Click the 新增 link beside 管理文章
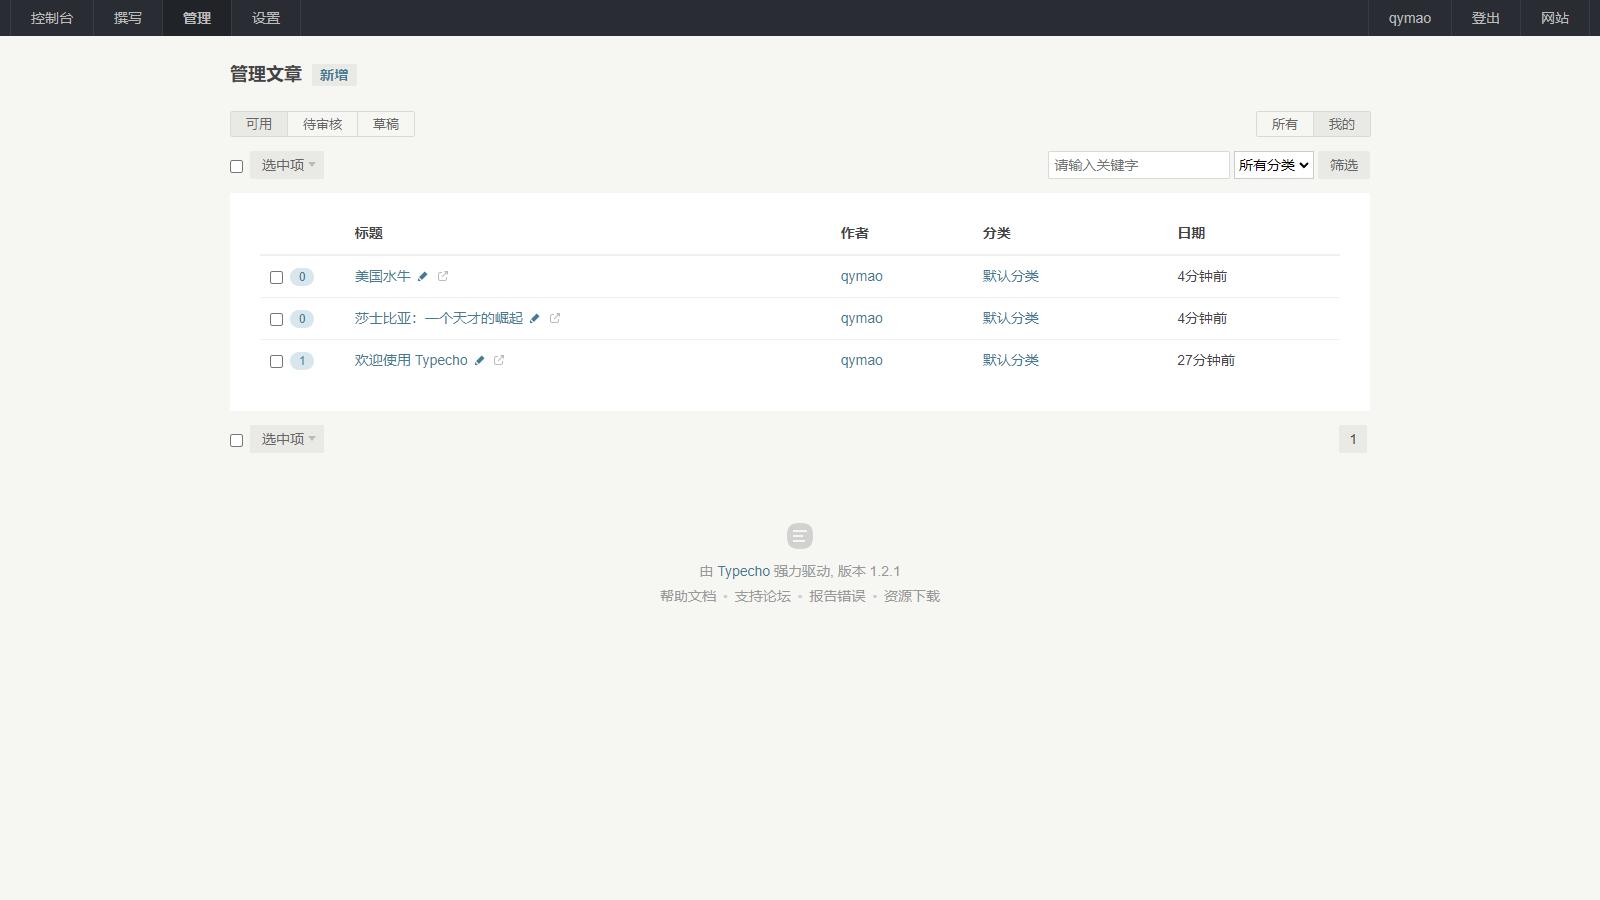 pyautogui.click(x=334, y=75)
